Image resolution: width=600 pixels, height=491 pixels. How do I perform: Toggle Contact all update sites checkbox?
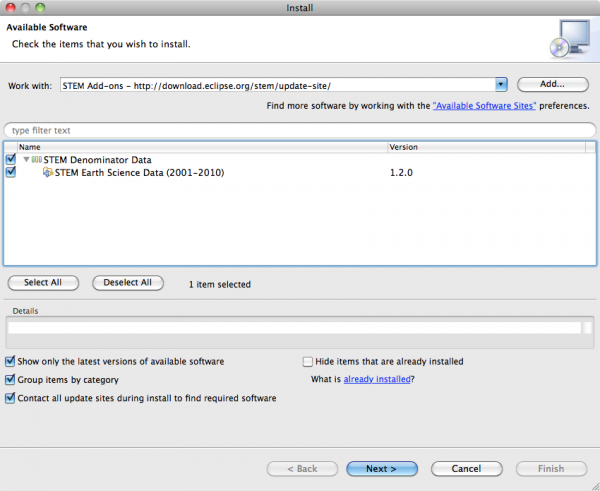(x=11, y=398)
